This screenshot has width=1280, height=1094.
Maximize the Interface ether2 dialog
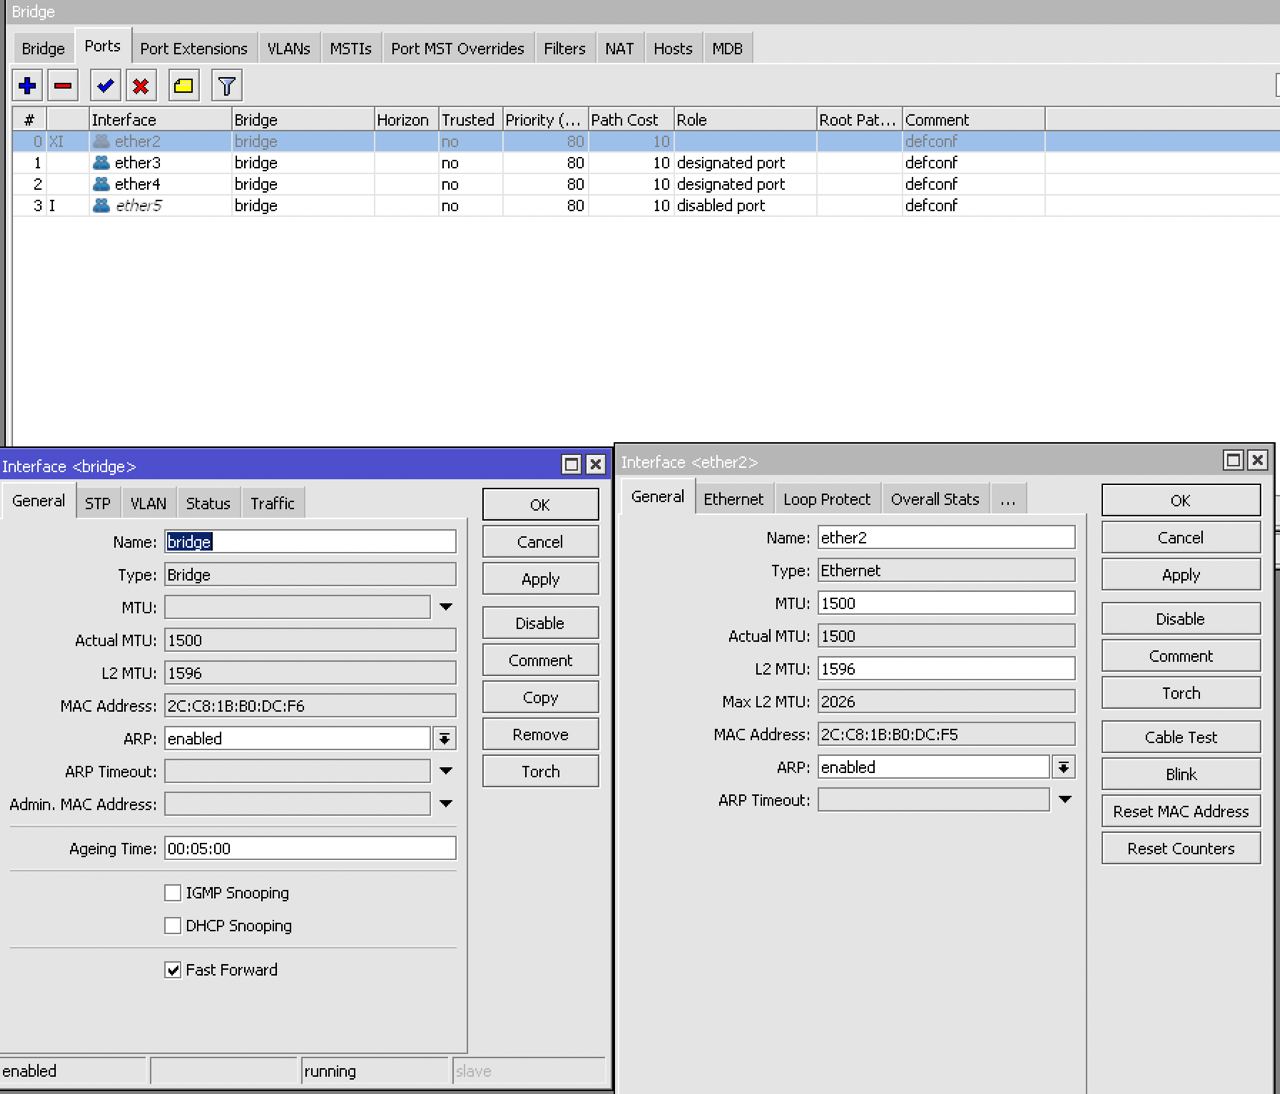(1234, 460)
